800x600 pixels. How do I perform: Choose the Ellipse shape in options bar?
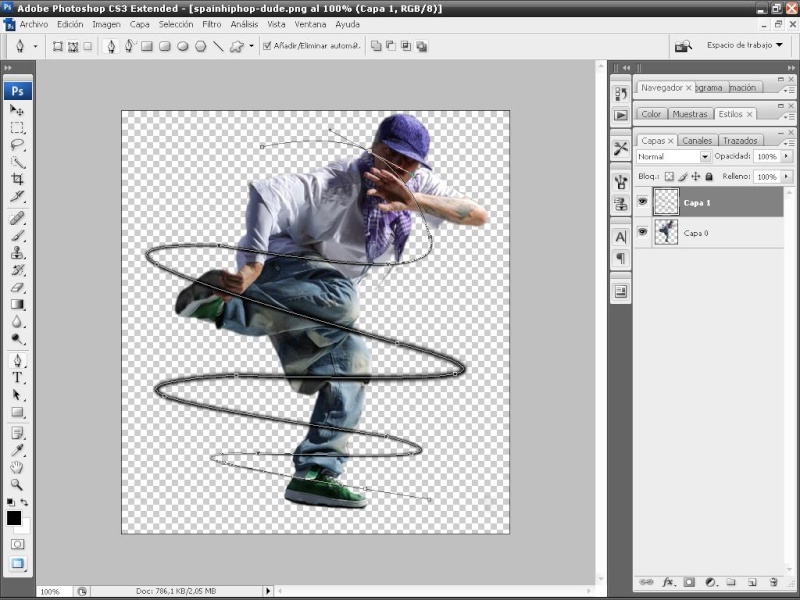pyautogui.click(x=183, y=46)
